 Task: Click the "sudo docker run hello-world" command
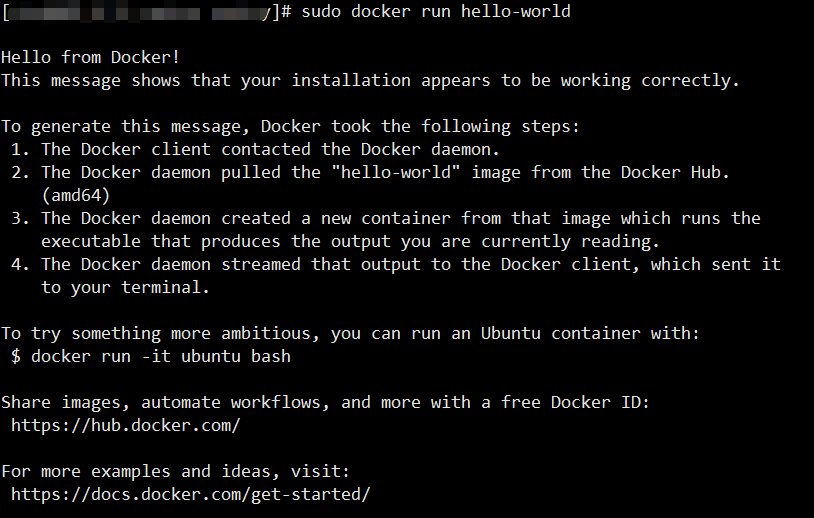[435, 11]
